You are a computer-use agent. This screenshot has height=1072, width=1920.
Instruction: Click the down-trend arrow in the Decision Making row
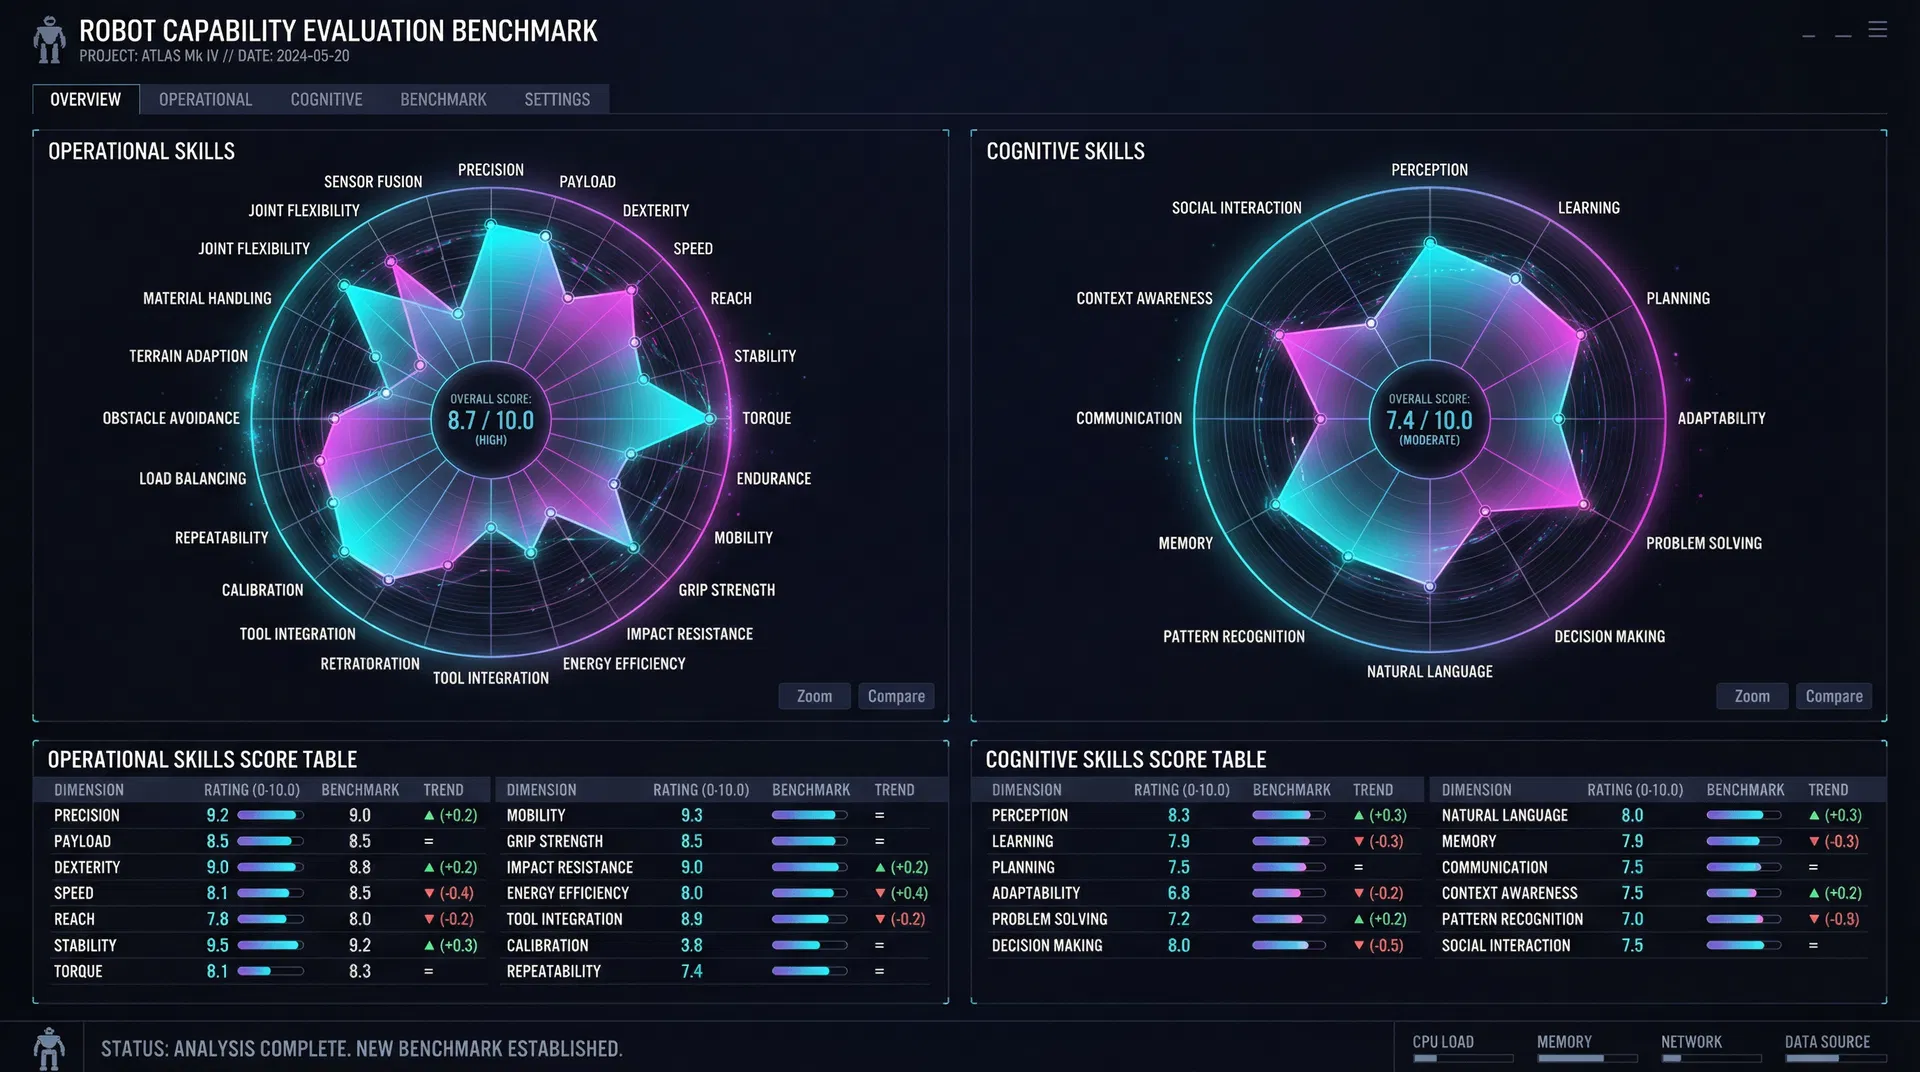pyautogui.click(x=1358, y=946)
